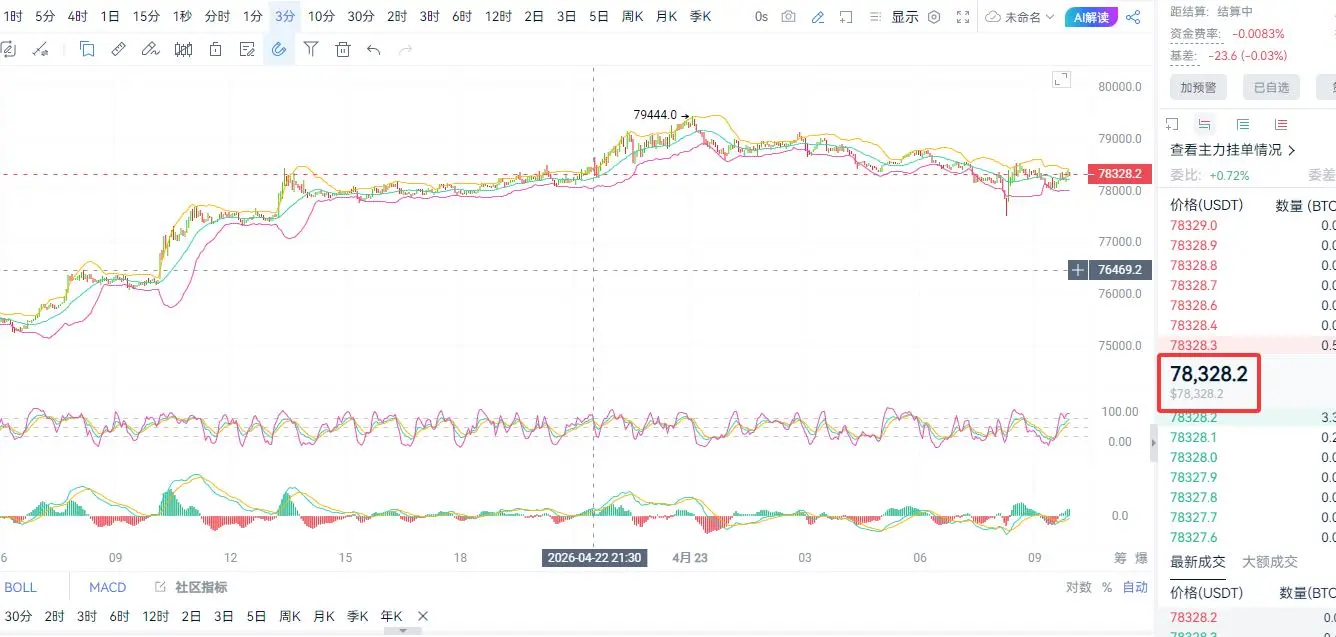
Task: Click the 筹 marker at chart bottom right
Action: pos(1121,558)
